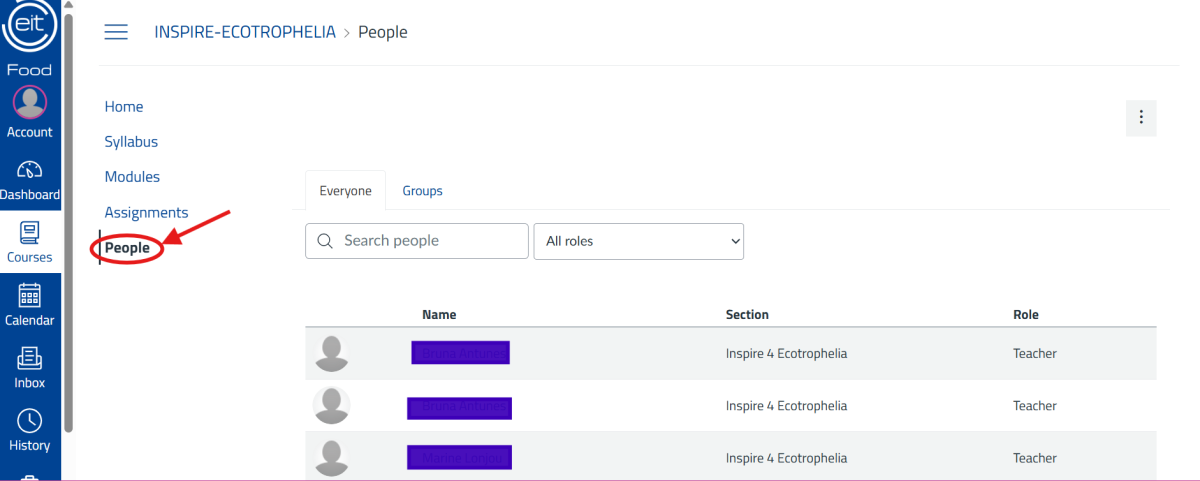Viewport: 1200px width, 481px height.
Task: Open Assignments in course menu
Action: click(146, 212)
